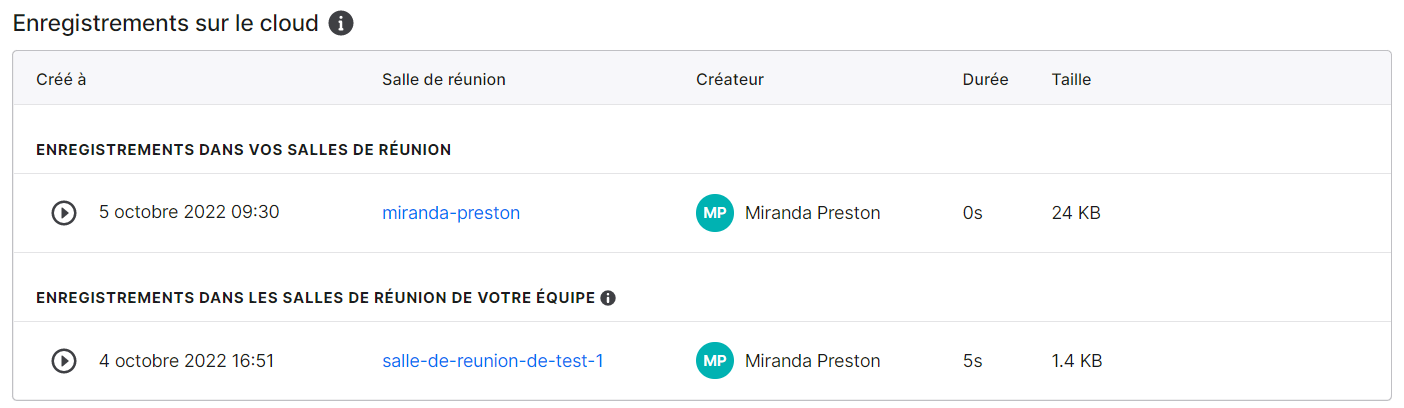Click Miranda Preston name in first recording row
This screenshot has width=1404, height=408.
pyautogui.click(x=813, y=213)
